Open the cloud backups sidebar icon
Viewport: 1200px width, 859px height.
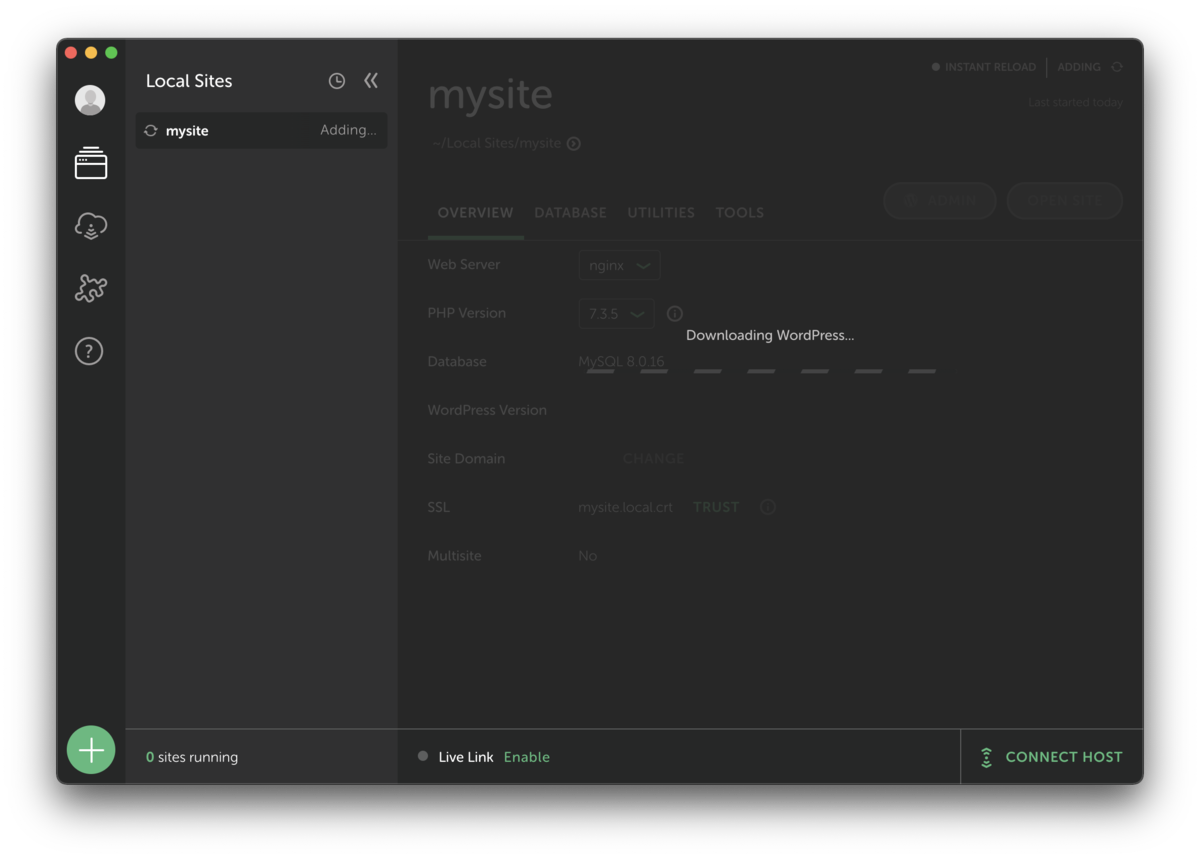click(x=90, y=226)
